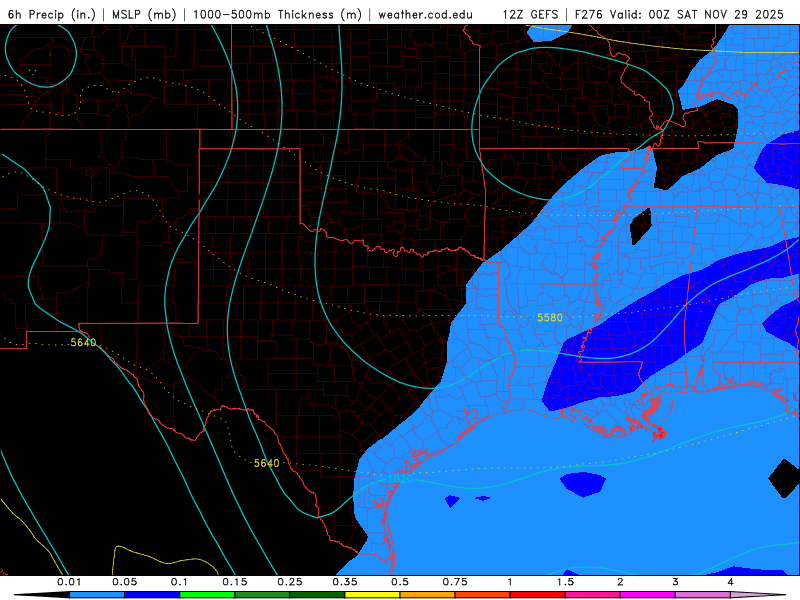Viewport: 800px width, 600px height.
Task: Click the 'Valid: 00Z SAT NOV 29 2025' text
Action: tap(697, 15)
